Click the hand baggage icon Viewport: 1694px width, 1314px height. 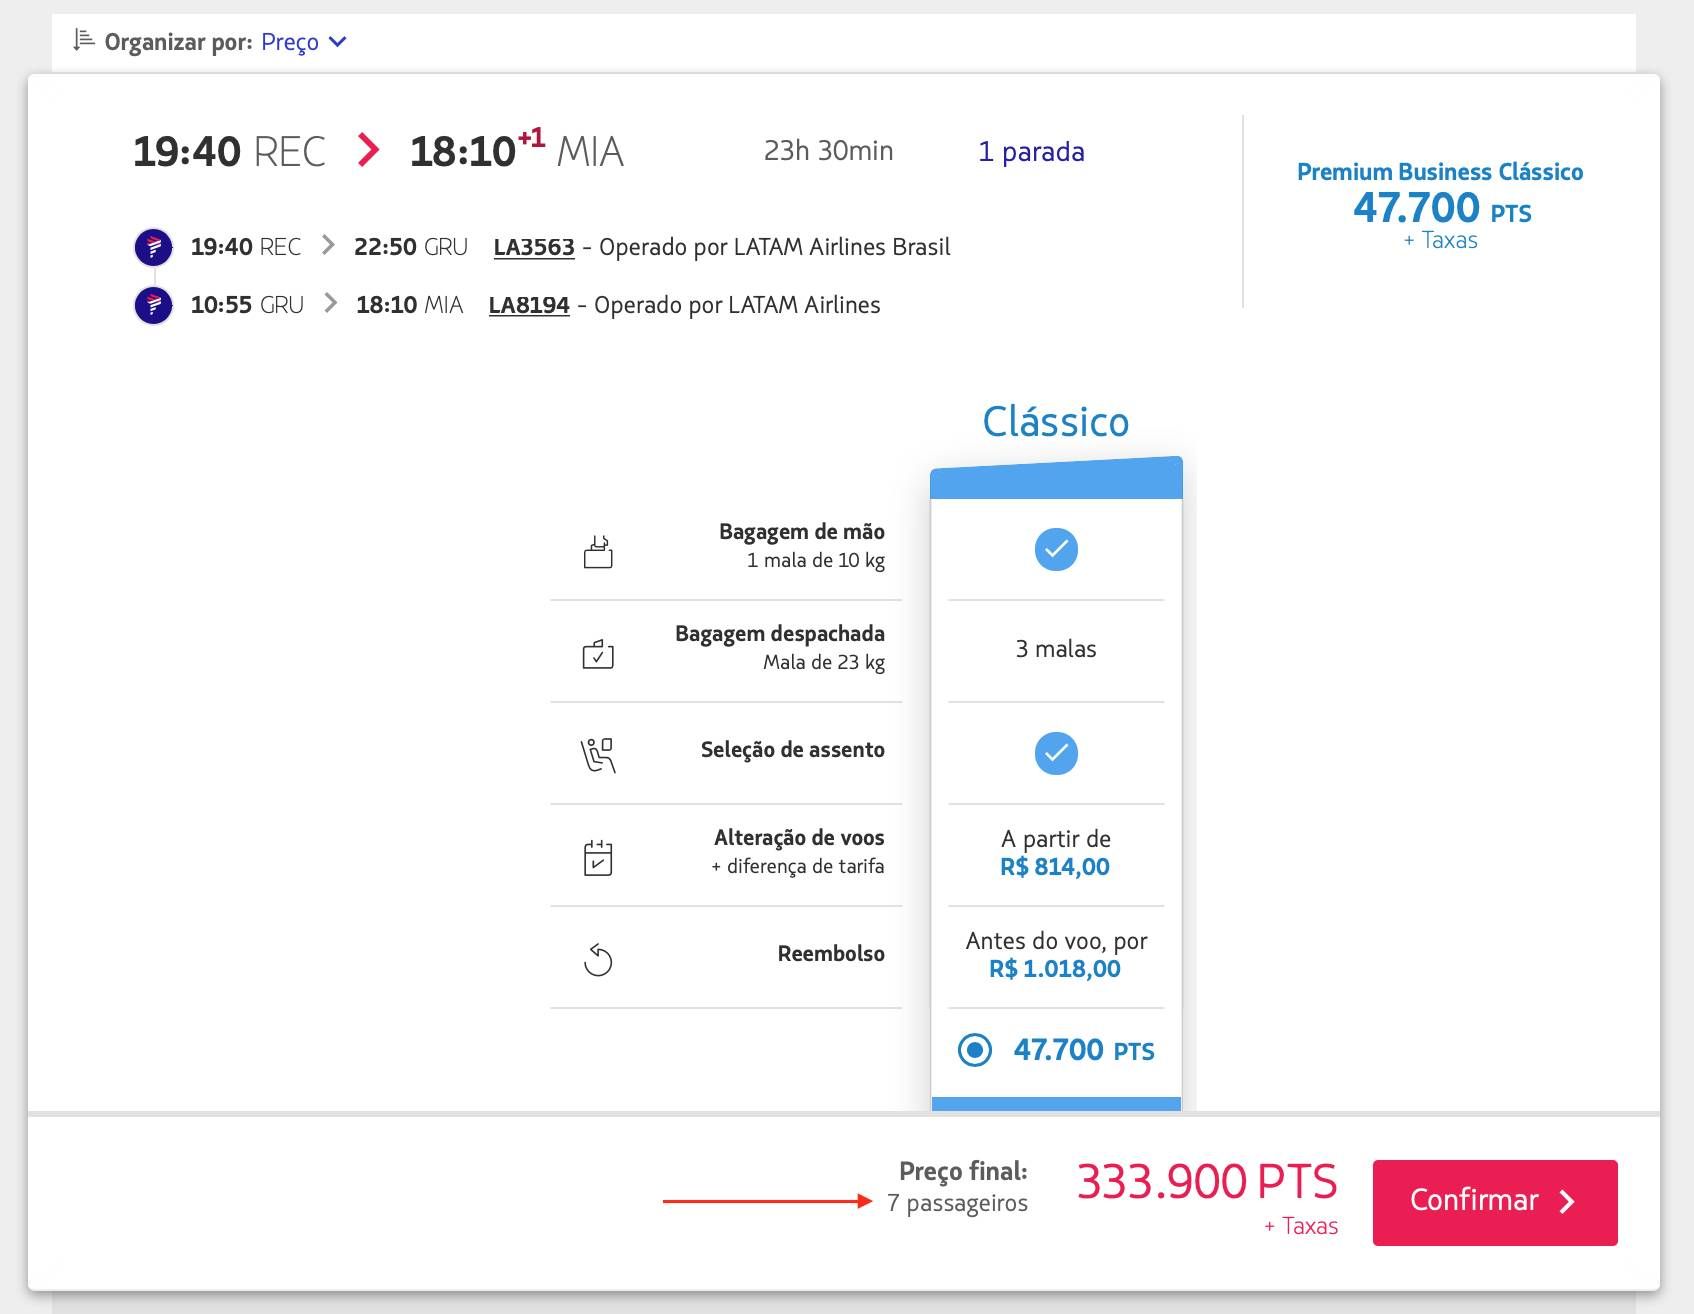598,552
